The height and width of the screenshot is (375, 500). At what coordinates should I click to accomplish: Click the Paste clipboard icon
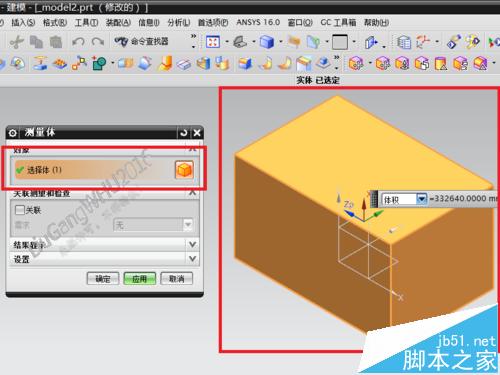click(x=56, y=42)
